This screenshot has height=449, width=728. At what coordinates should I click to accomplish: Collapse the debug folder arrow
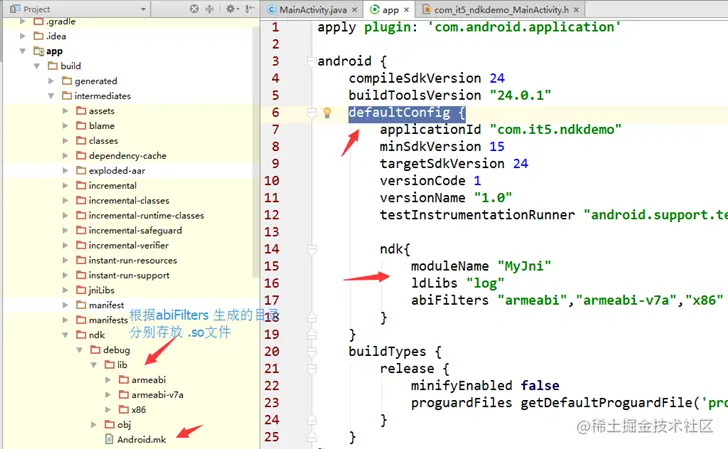[x=80, y=350]
